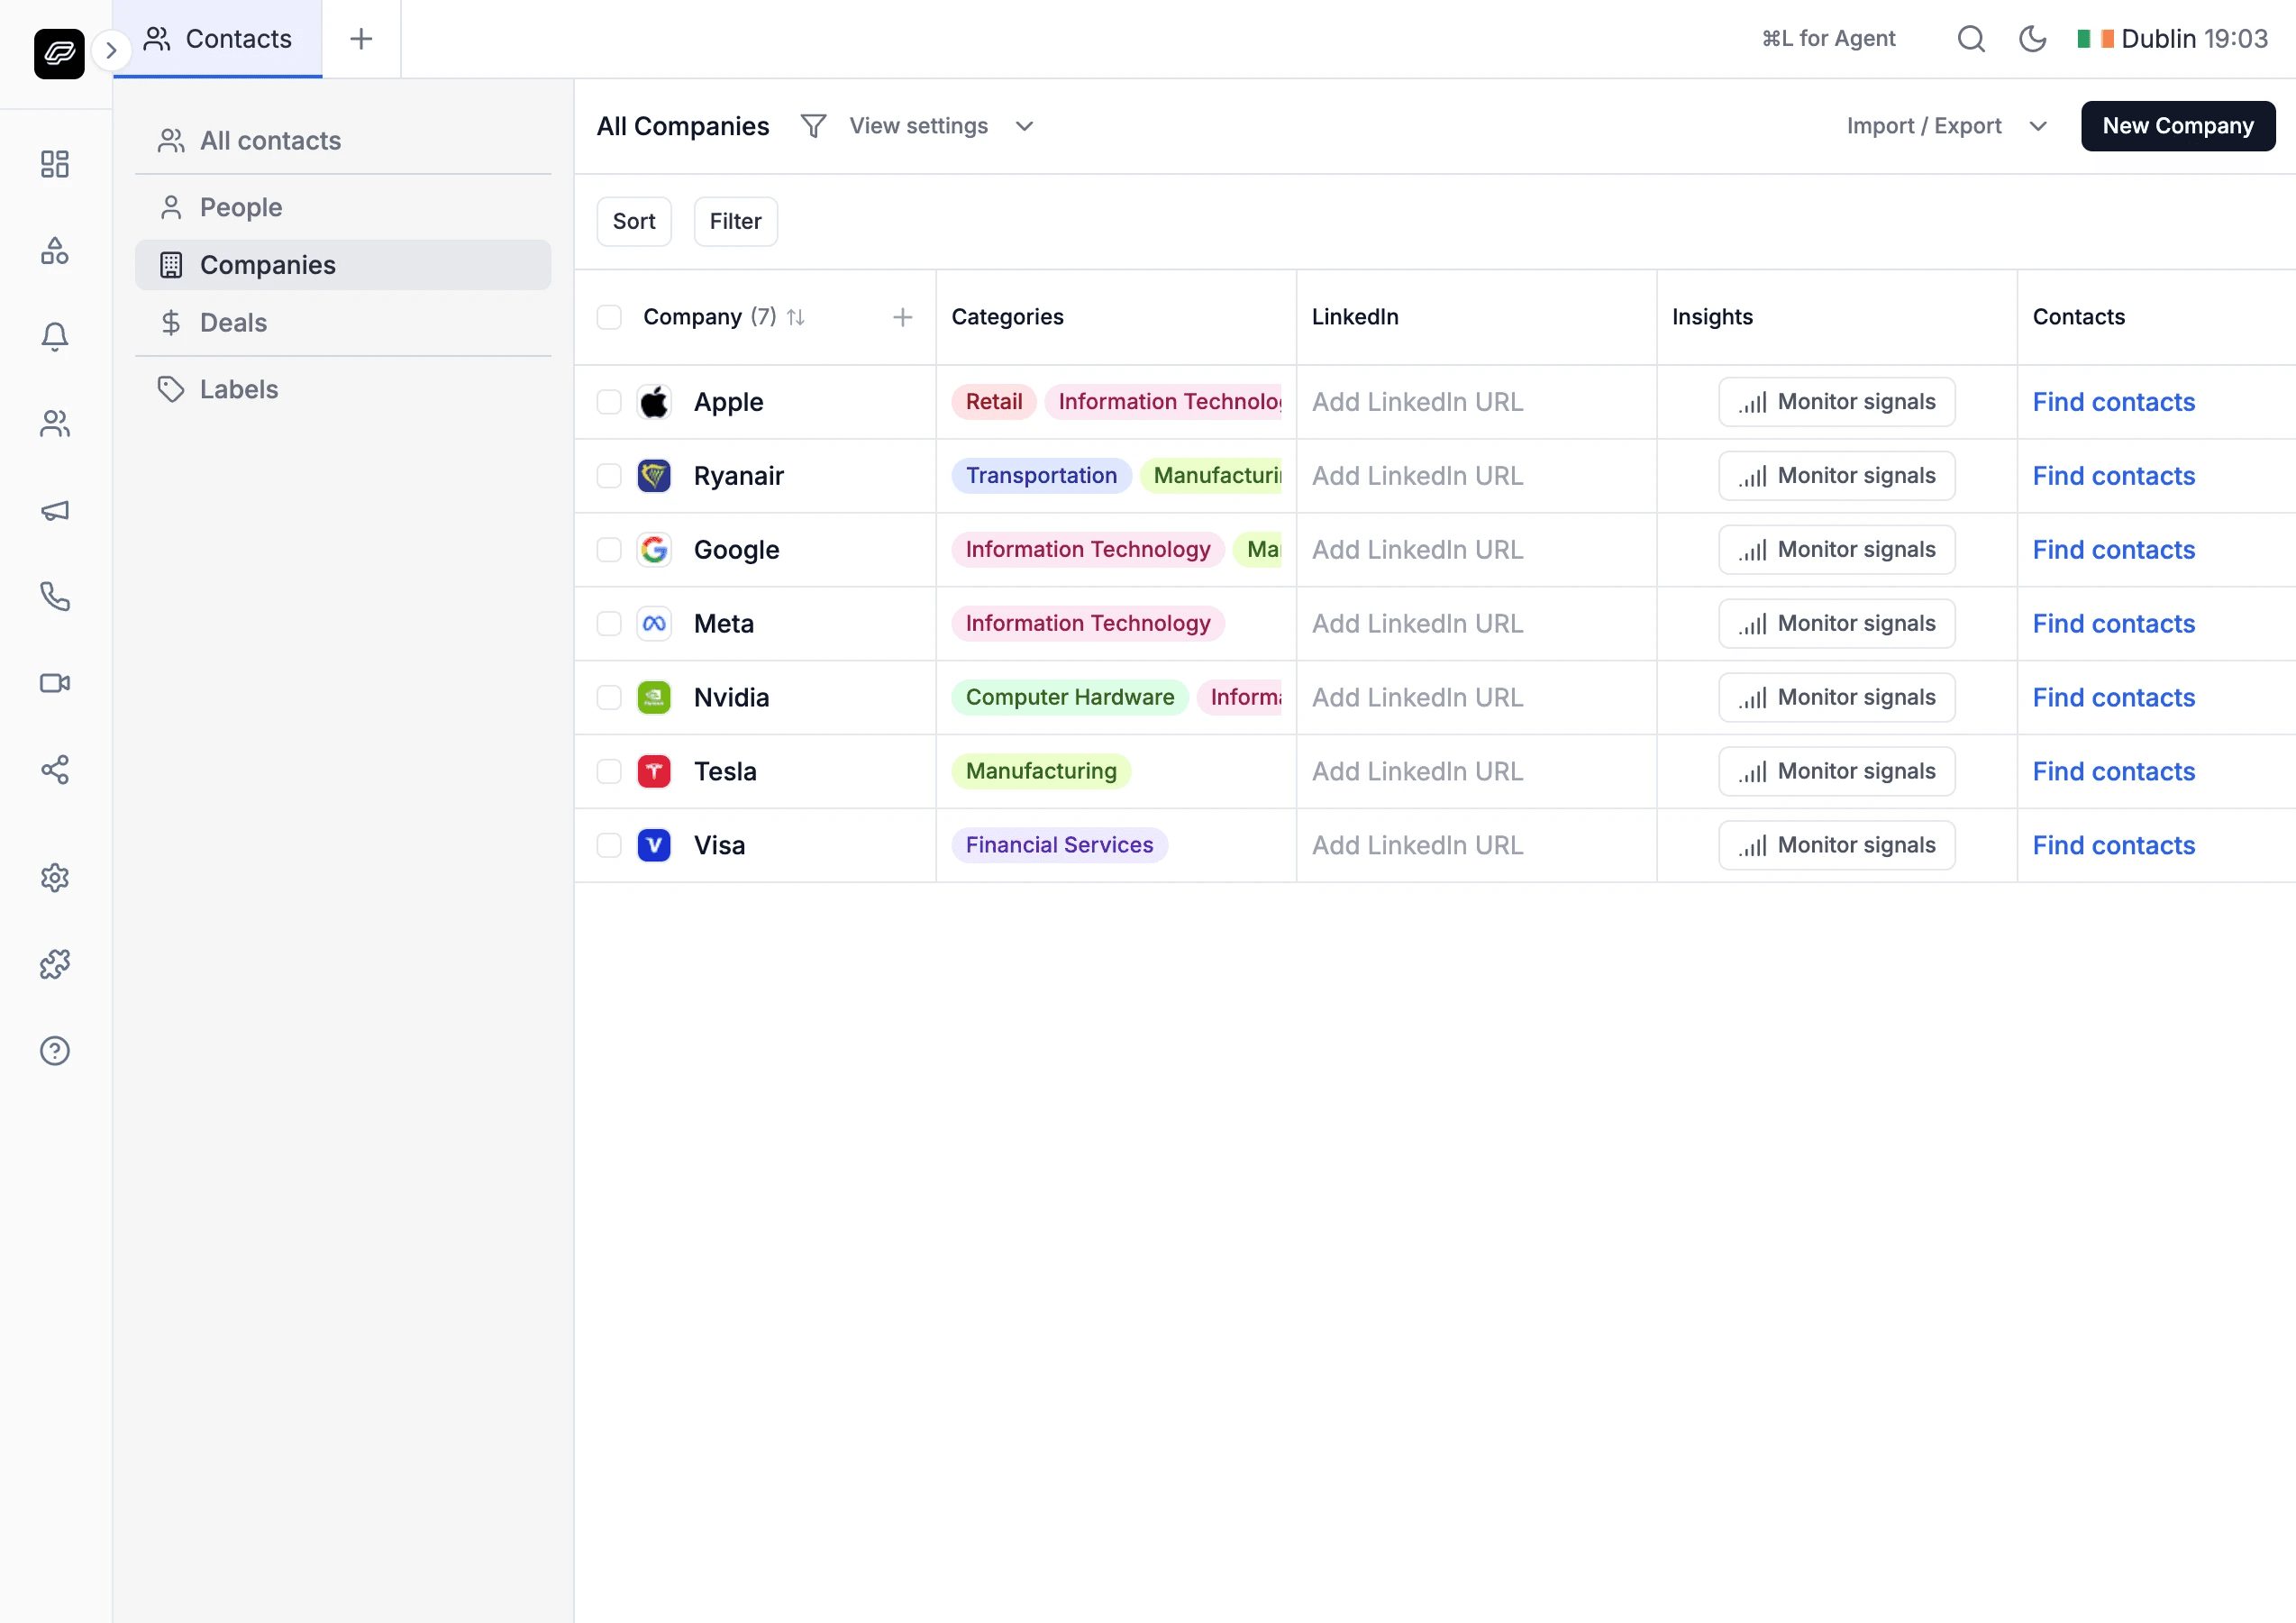Click the Ryanair company logo
Viewport: 2296px width, 1623px height.
click(654, 476)
